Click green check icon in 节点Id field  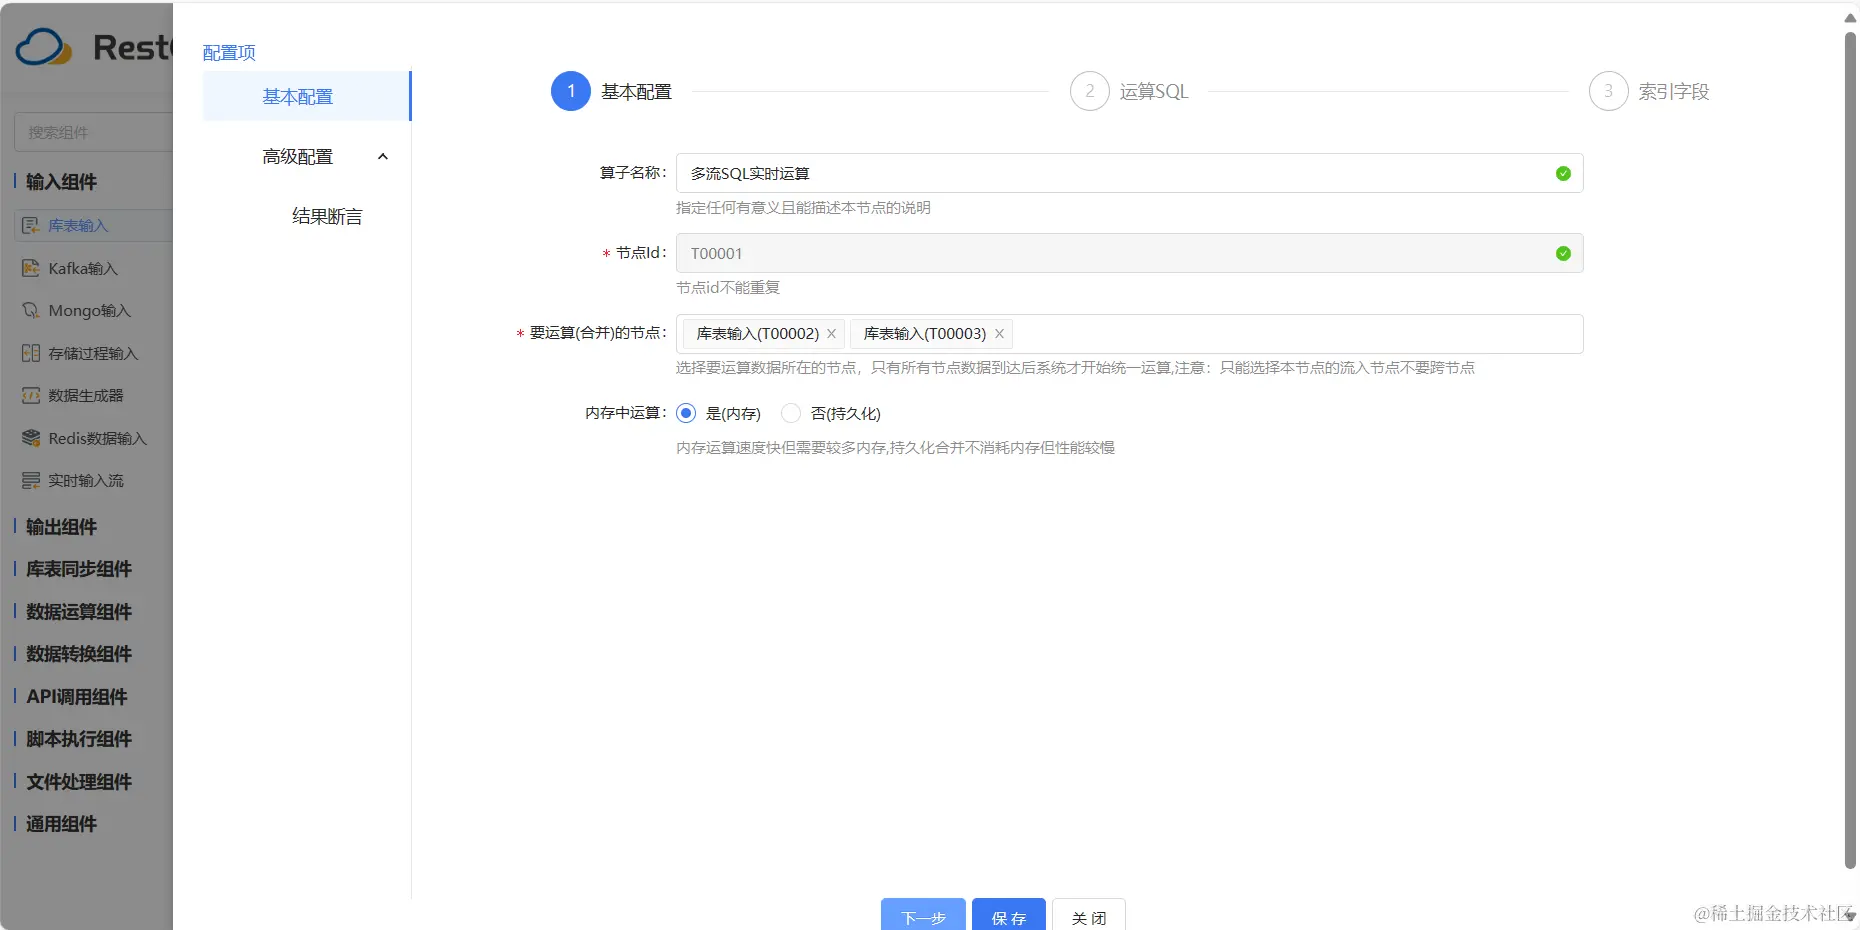1563,254
